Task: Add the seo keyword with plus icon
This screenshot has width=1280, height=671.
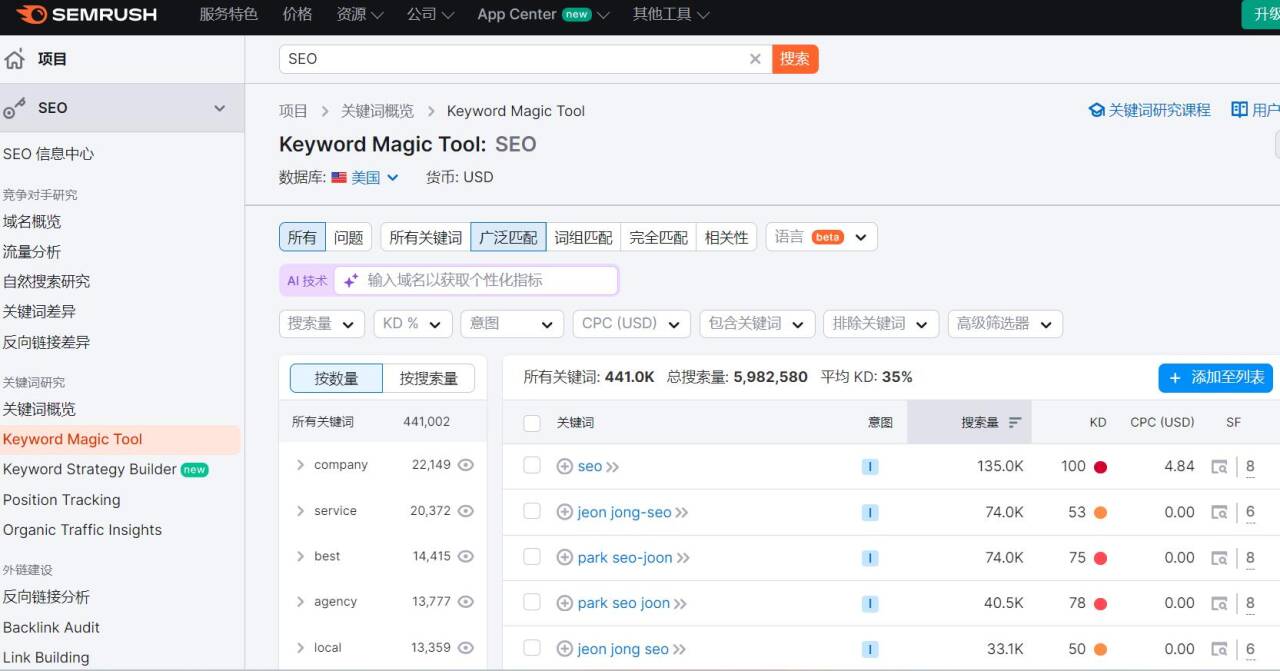Action: click(564, 466)
